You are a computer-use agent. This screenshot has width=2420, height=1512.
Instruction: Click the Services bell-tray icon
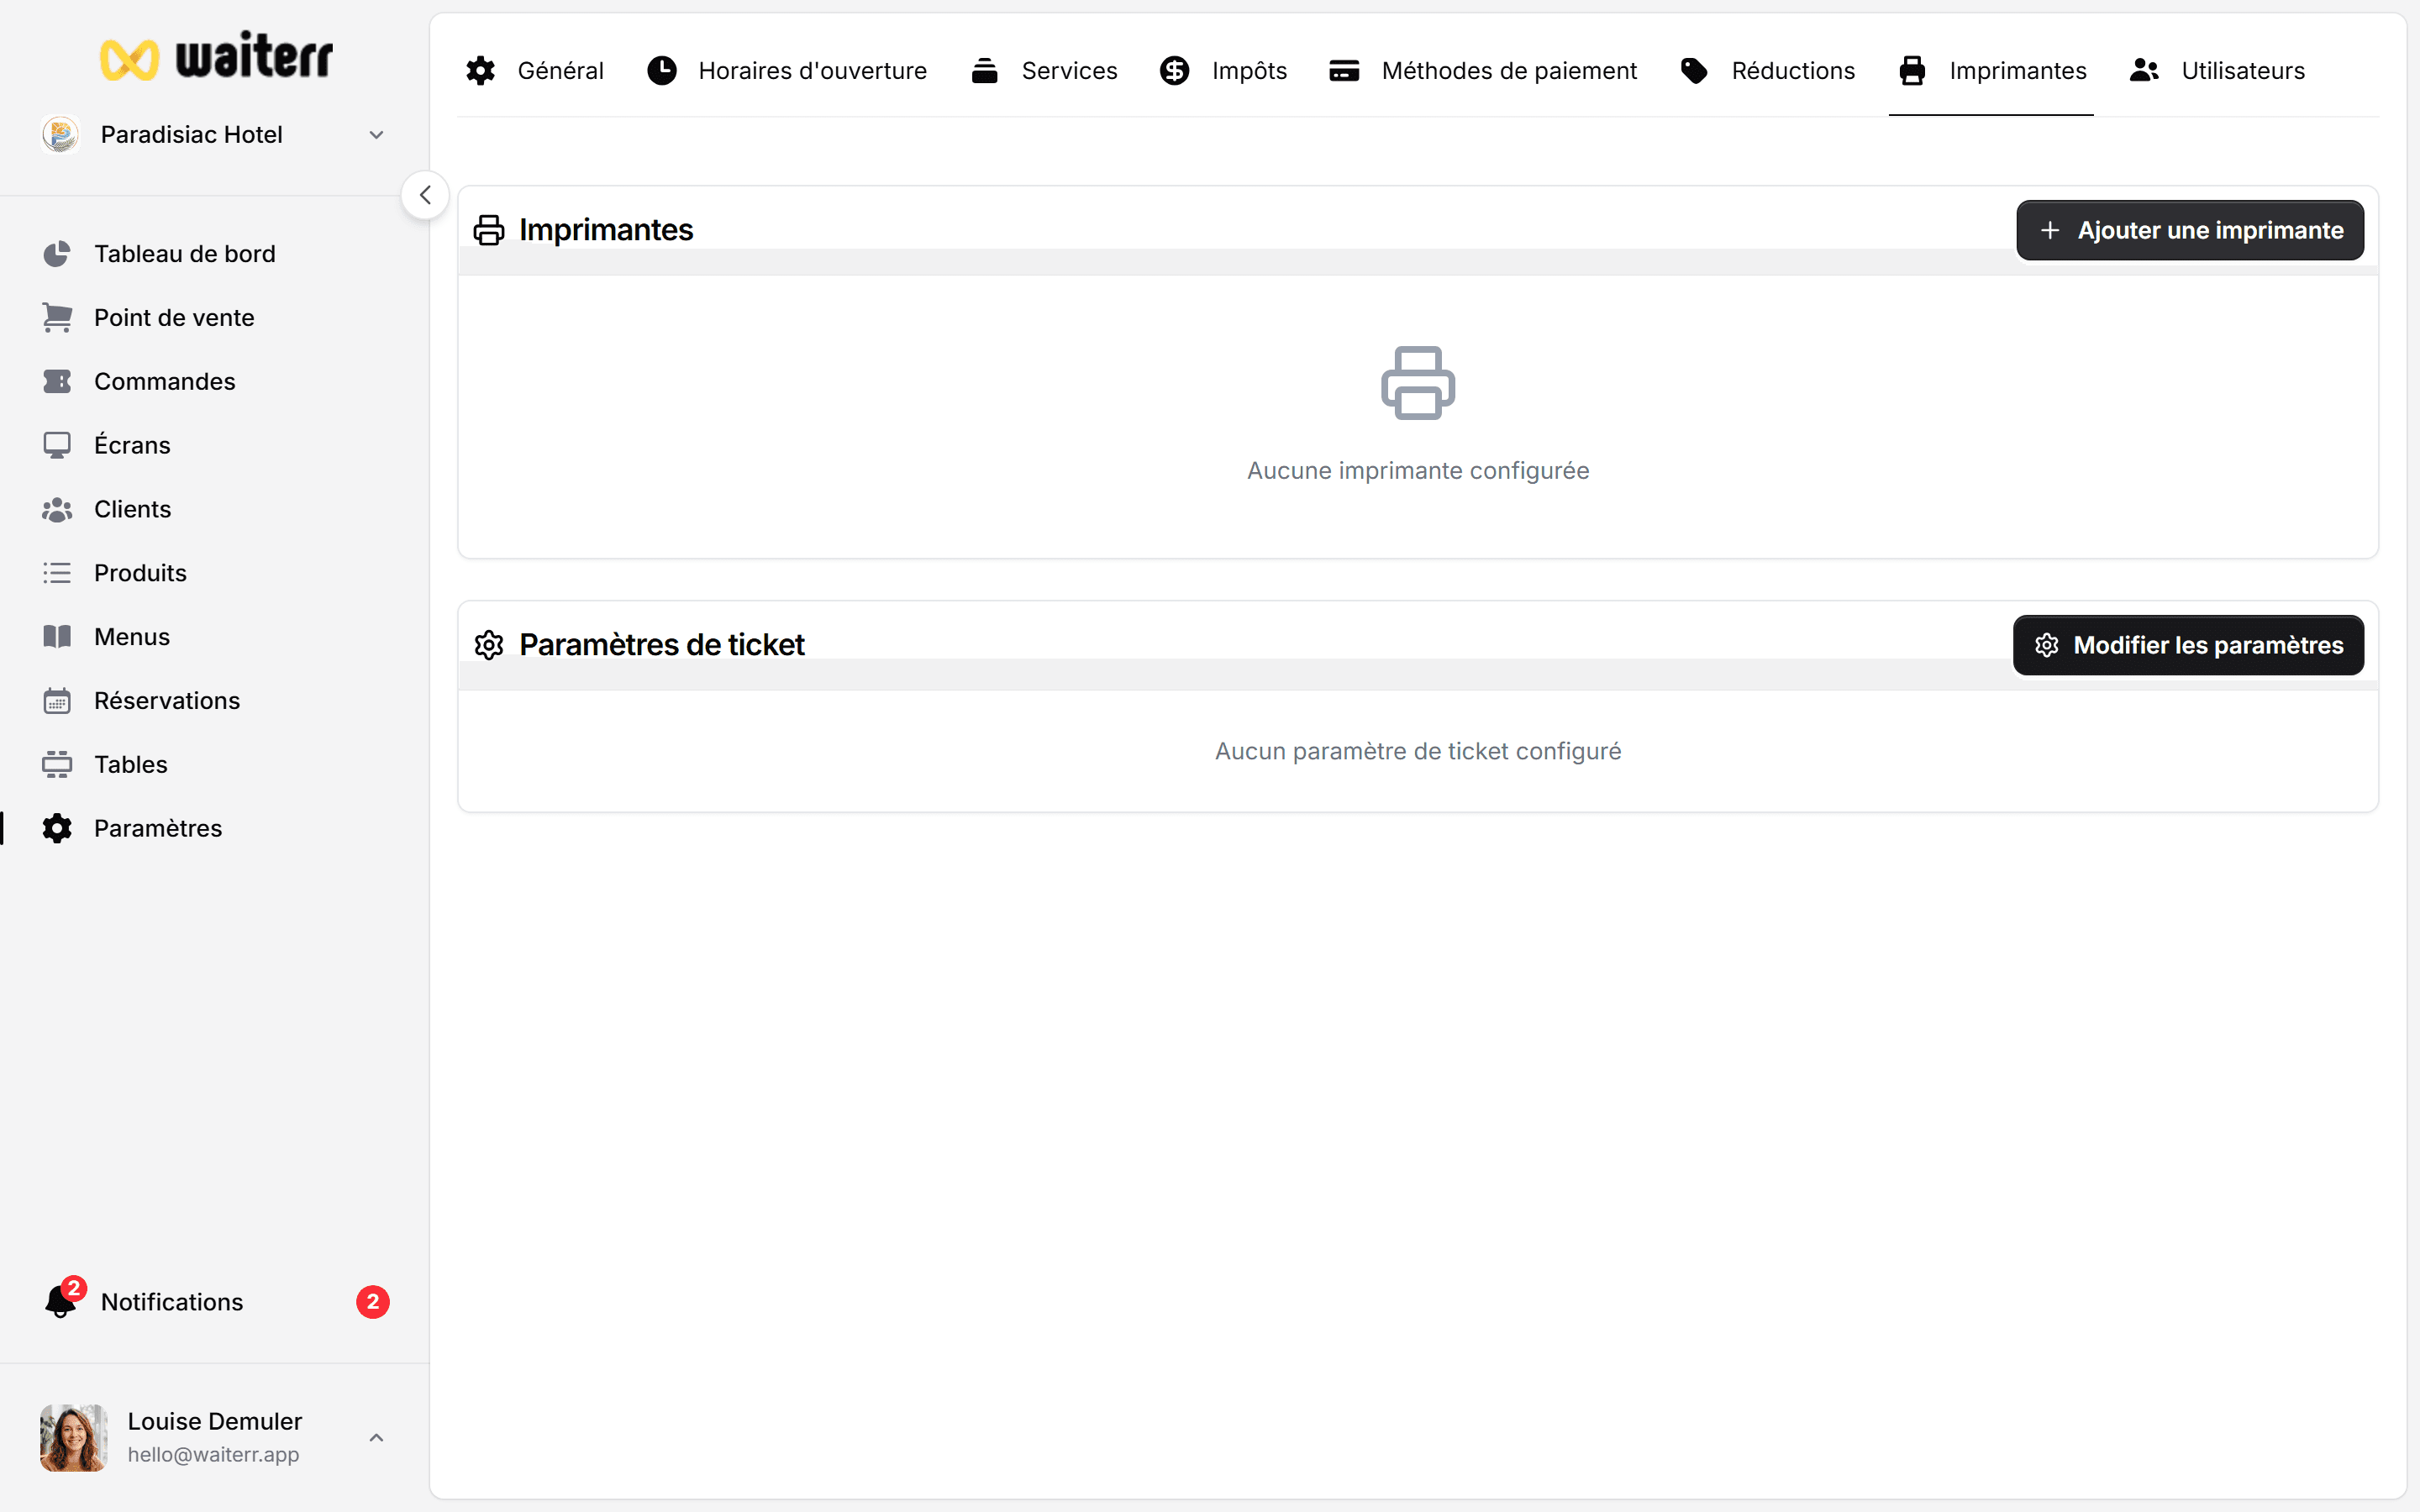[x=985, y=71]
